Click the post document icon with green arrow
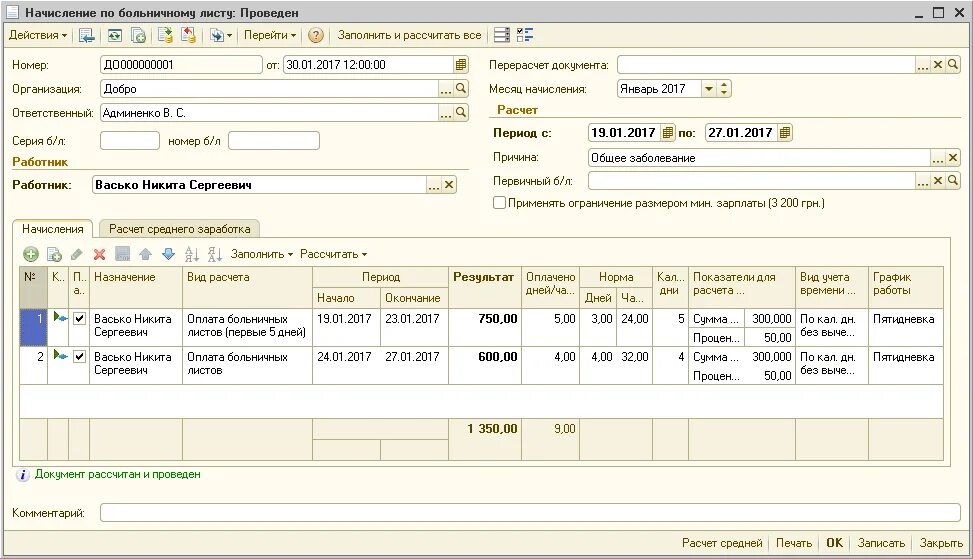Screen dimensions: 973x559 pyautogui.click(x=165, y=35)
